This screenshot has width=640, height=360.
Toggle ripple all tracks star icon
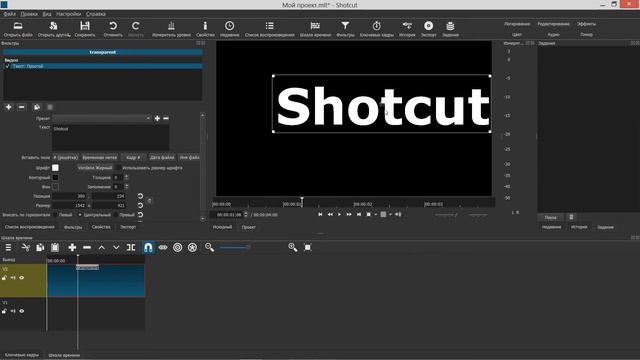pos(192,247)
